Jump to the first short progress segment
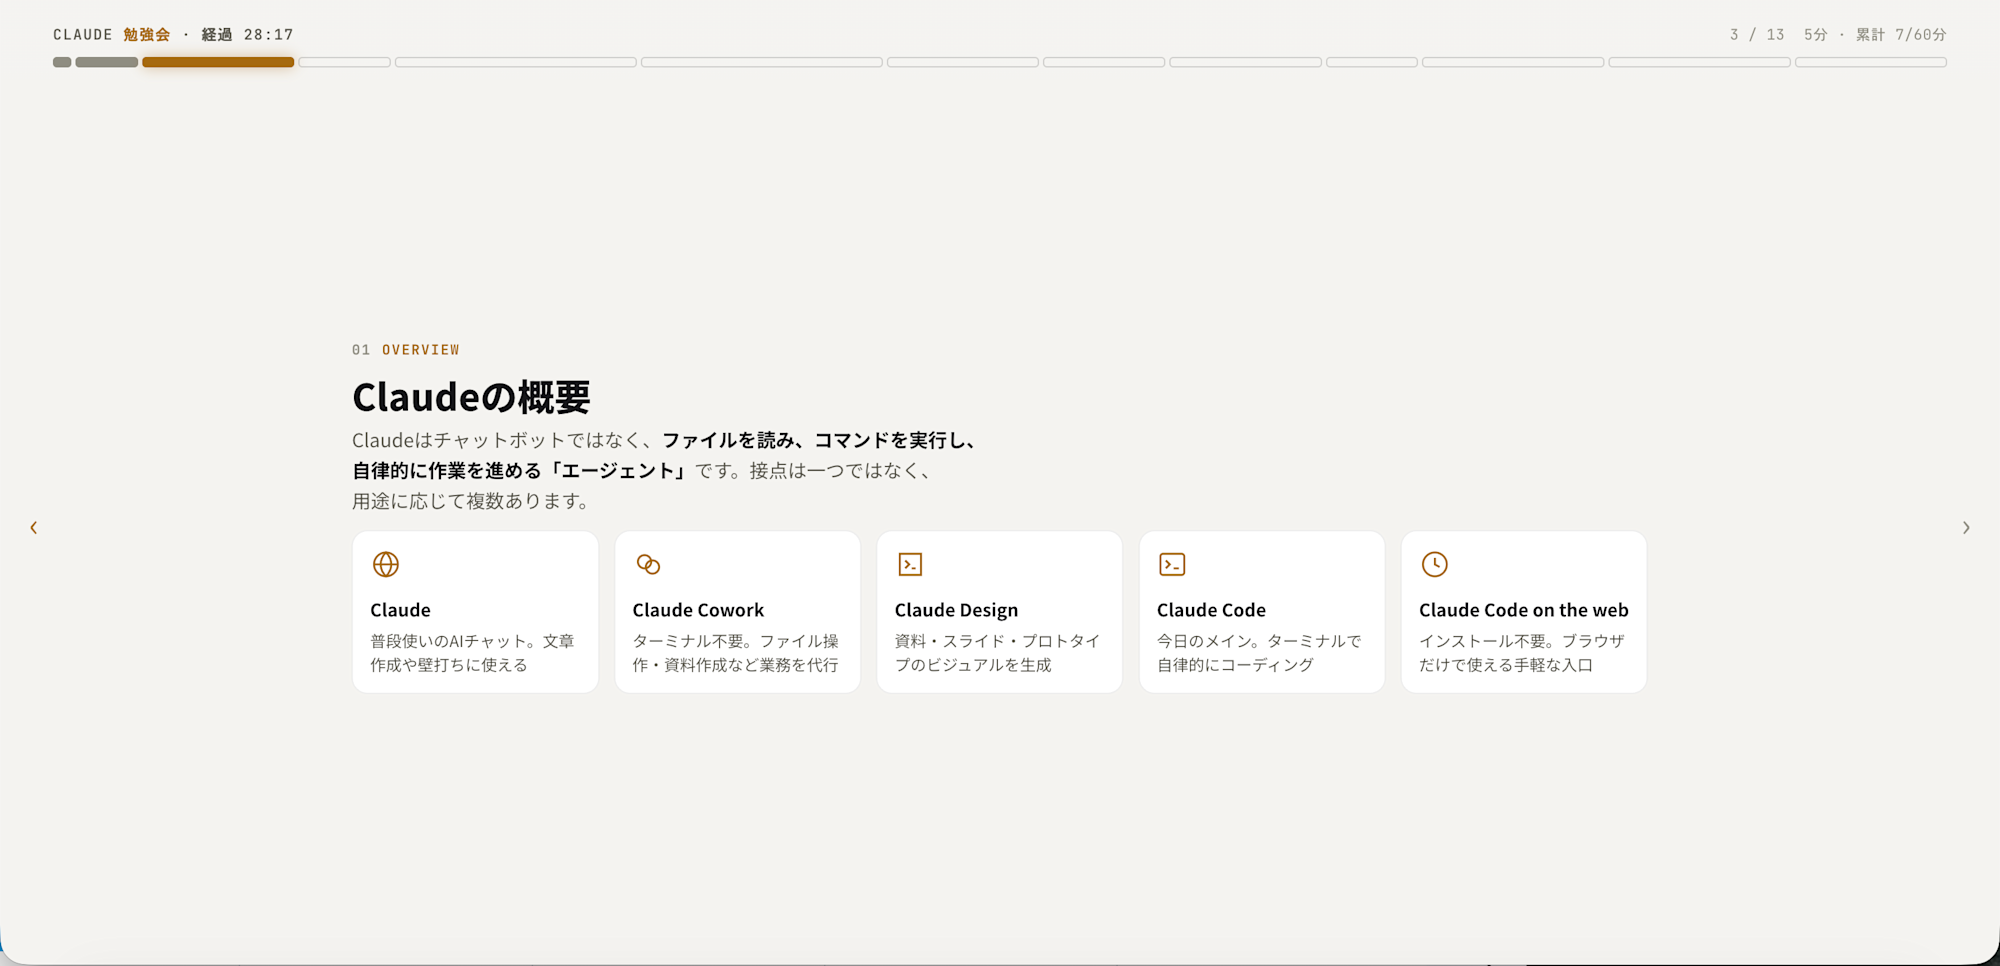 (62, 62)
